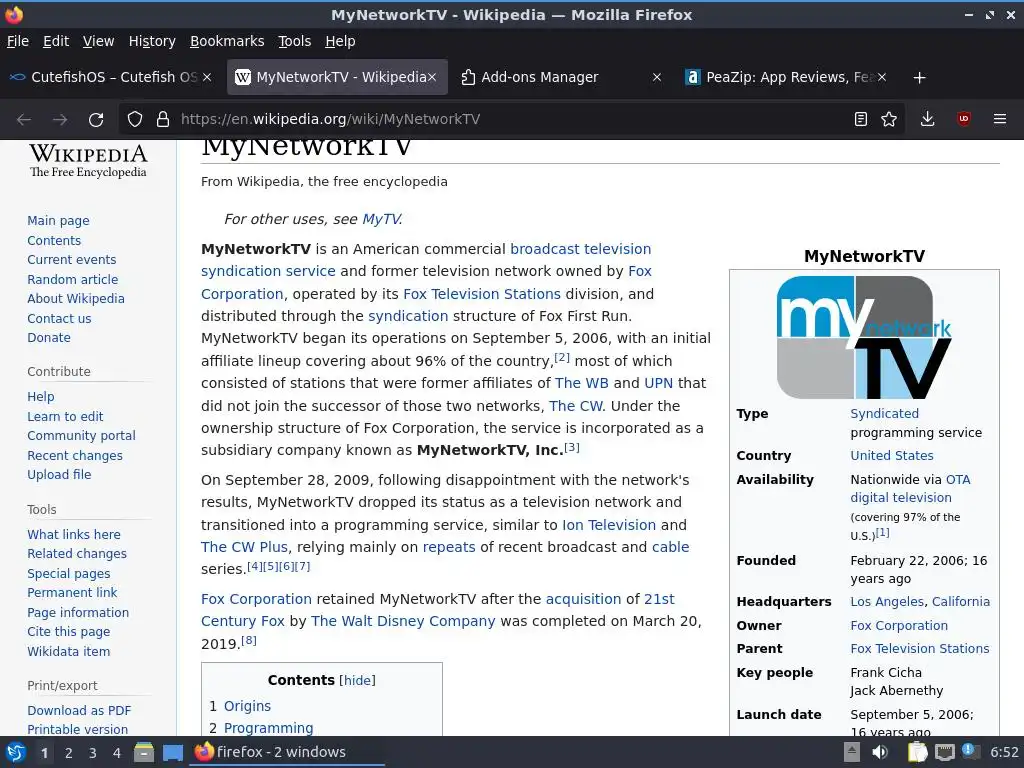Image resolution: width=1024 pixels, height=768 pixels.
Task: Open the History menu
Action: [152, 41]
